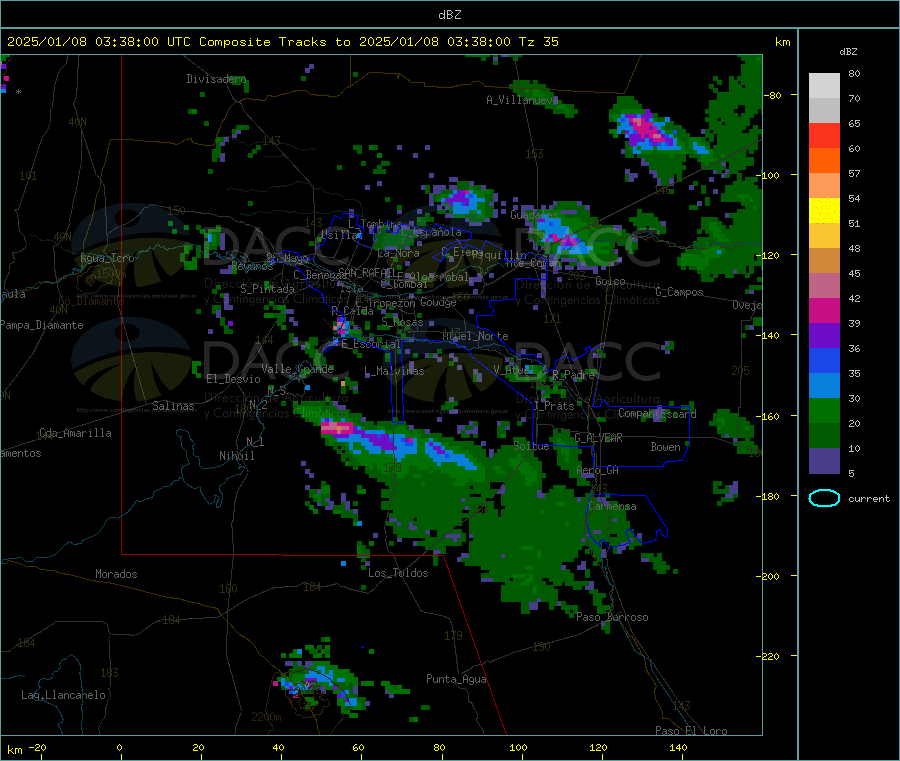The image size is (900, 761).
Task: Click the 80 dBZ legend color band
Action: coord(824,86)
